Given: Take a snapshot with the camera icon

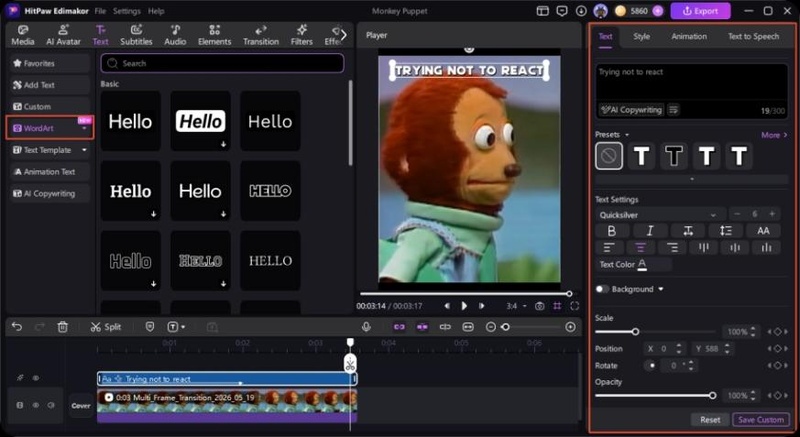Looking at the screenshot, I should pos(539,306).
